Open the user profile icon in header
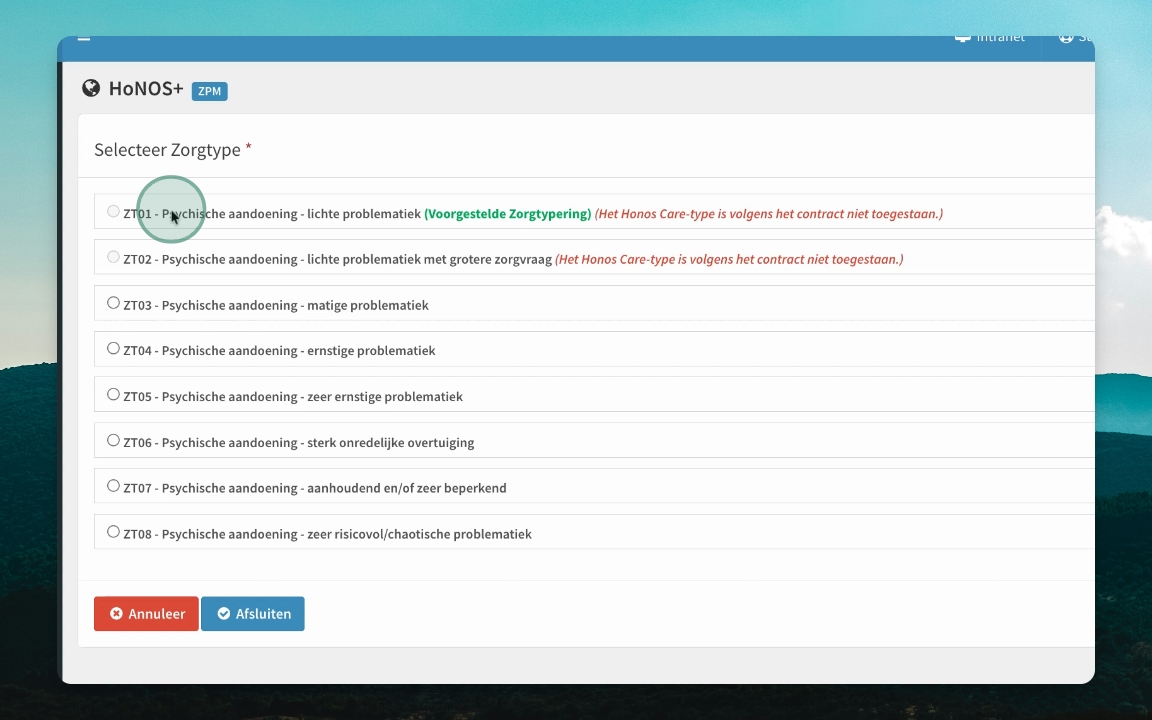 tap(1066, 38)
